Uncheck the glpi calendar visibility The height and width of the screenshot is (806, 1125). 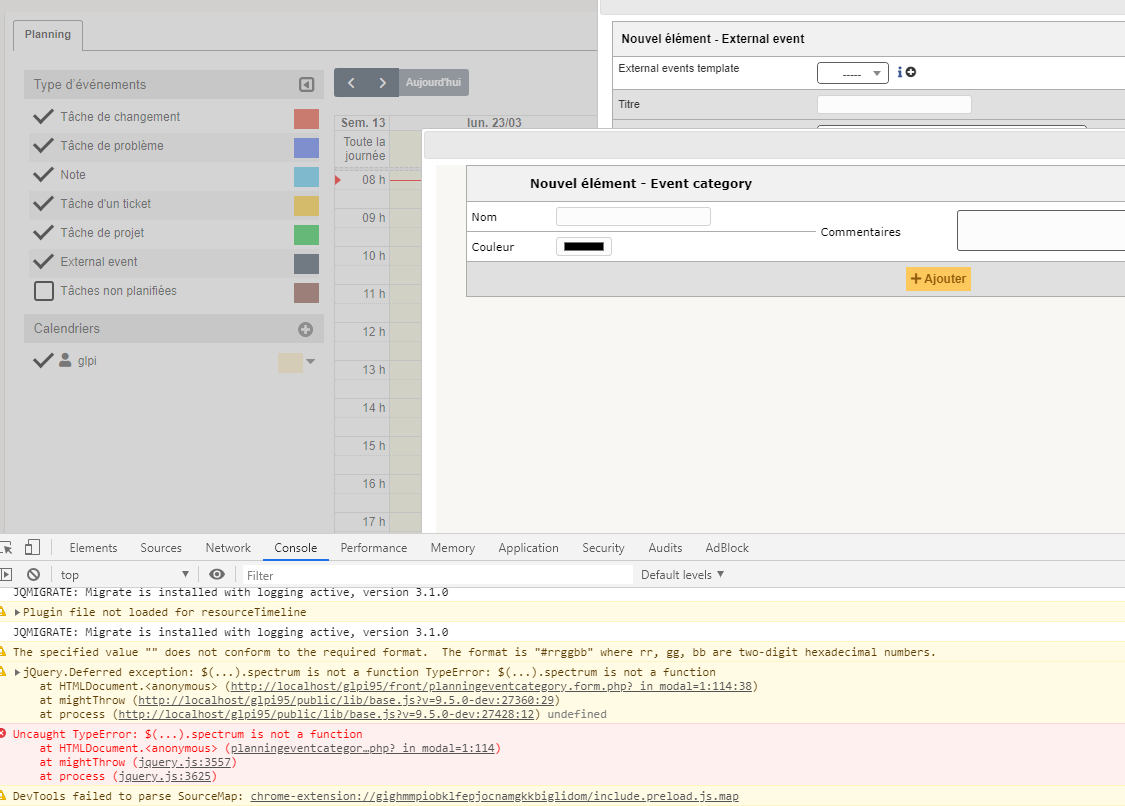43,360
